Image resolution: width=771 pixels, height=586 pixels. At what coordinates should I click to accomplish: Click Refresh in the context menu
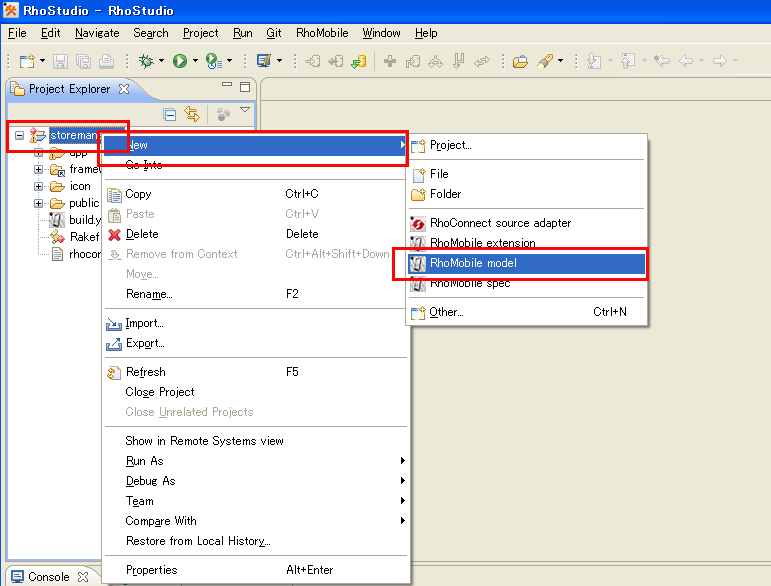256,372
